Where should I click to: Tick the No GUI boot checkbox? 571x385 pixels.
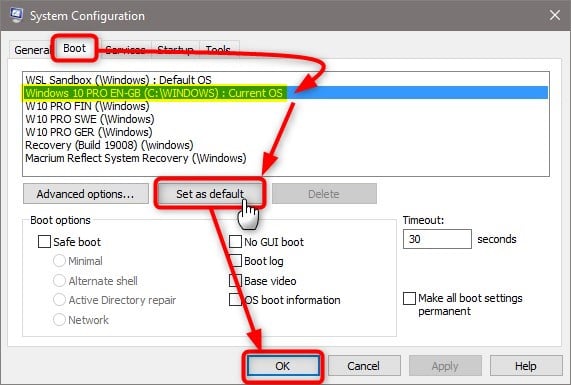[x=235, y=241]
